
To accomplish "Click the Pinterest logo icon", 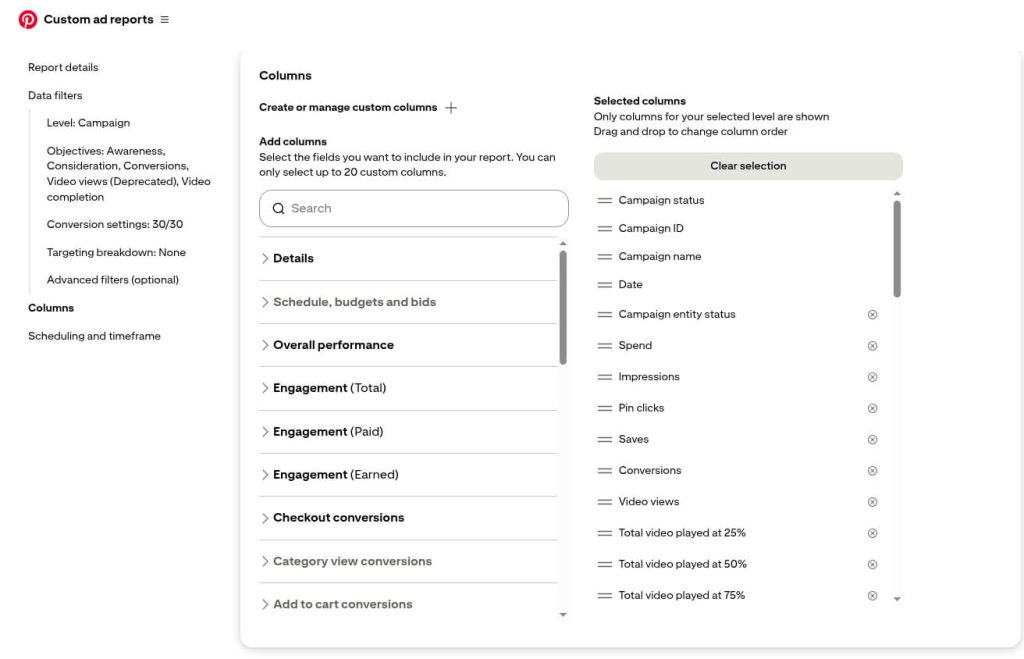I will click(x=27, y=18).
